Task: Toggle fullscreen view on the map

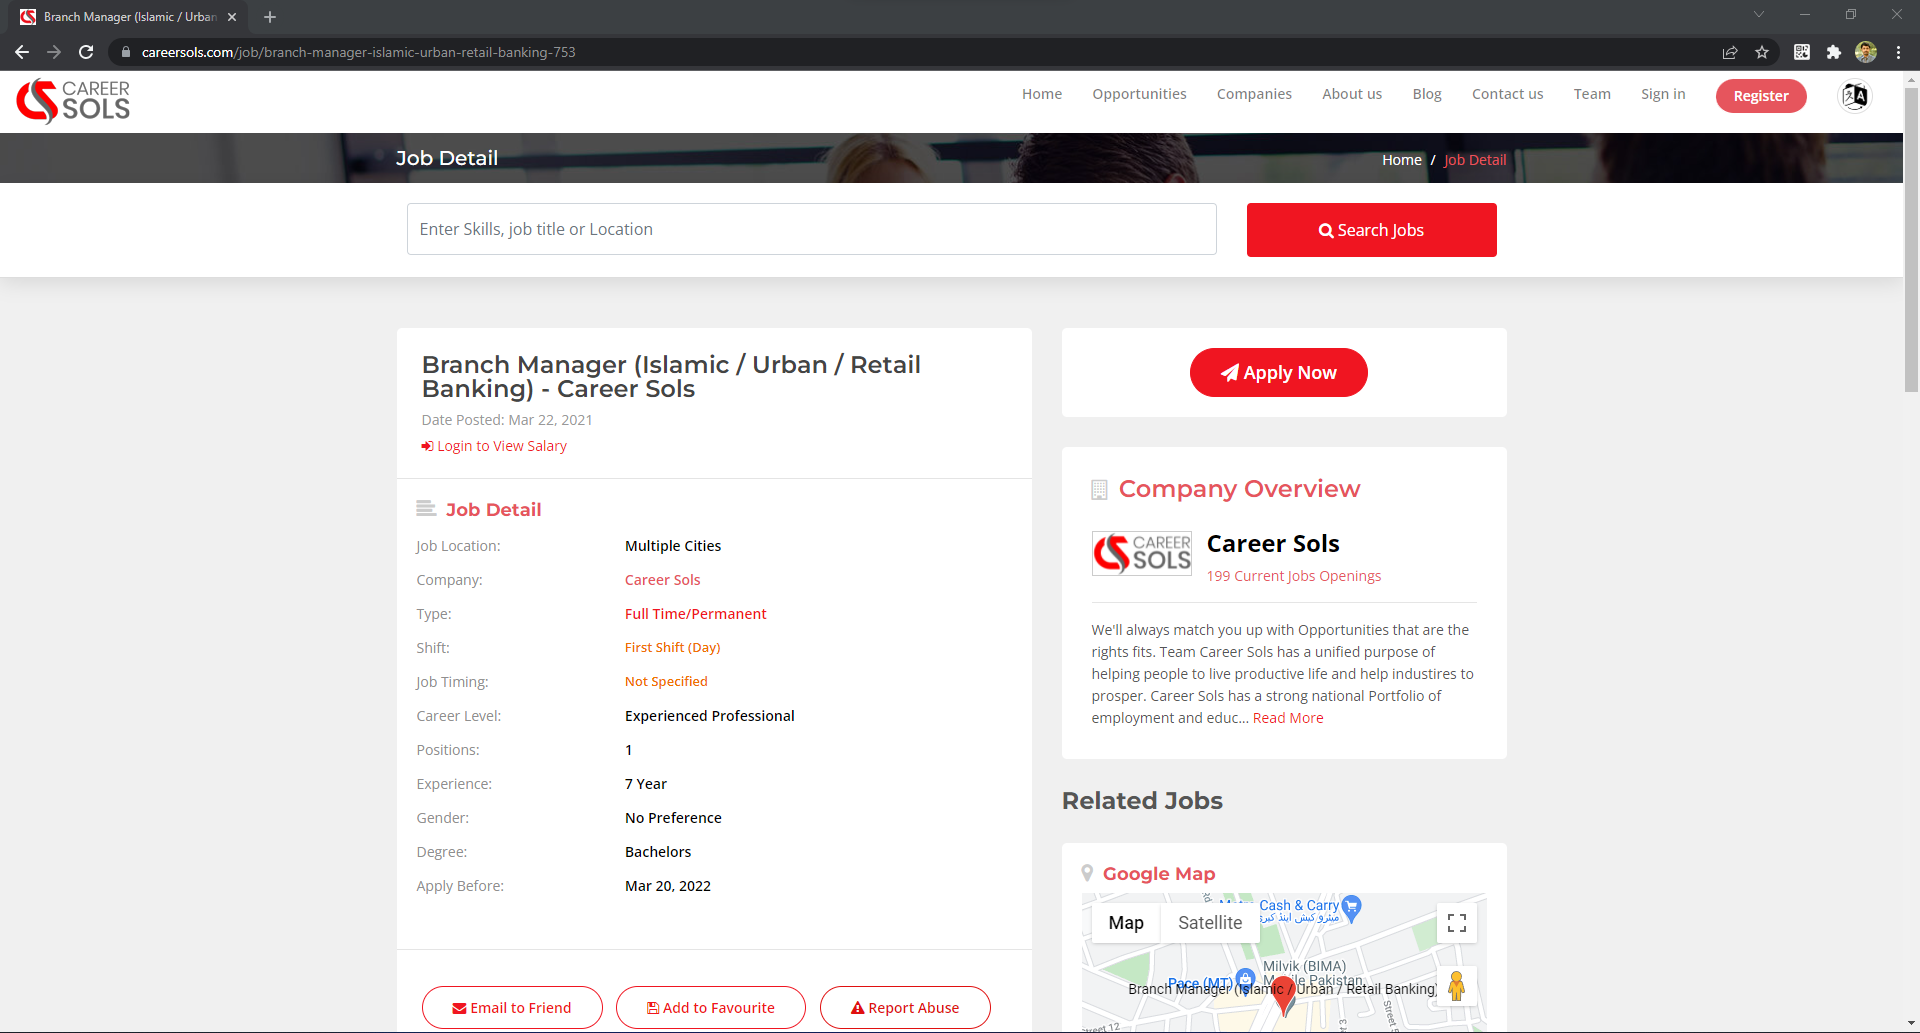Action: click(1457, 923)
